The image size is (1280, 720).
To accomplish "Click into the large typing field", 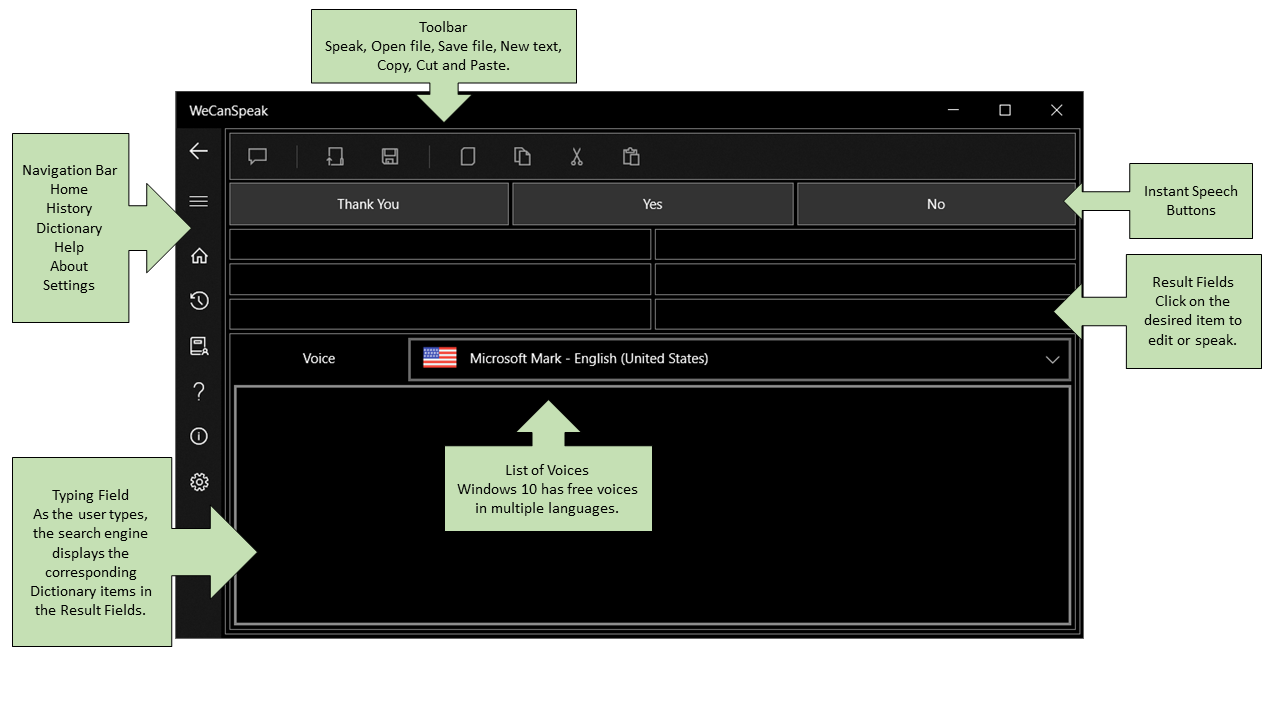I will tap(652, 505).
